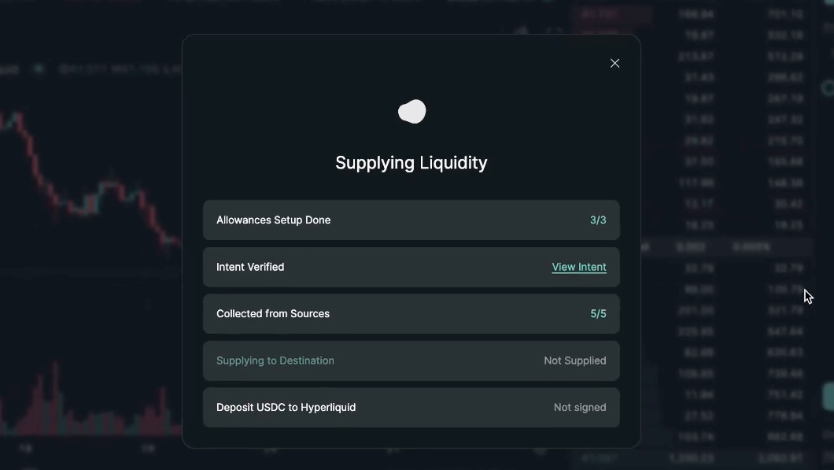Close the Supplying Liquidity dialog
The height and width of the screenshot is (470, 834).
[614, 63]
